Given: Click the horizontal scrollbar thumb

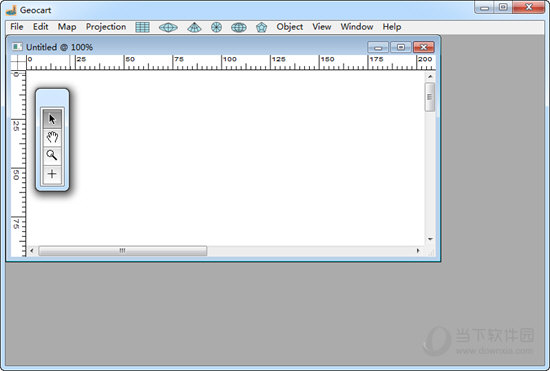Looking at the screenshot, I should [122, 250].
